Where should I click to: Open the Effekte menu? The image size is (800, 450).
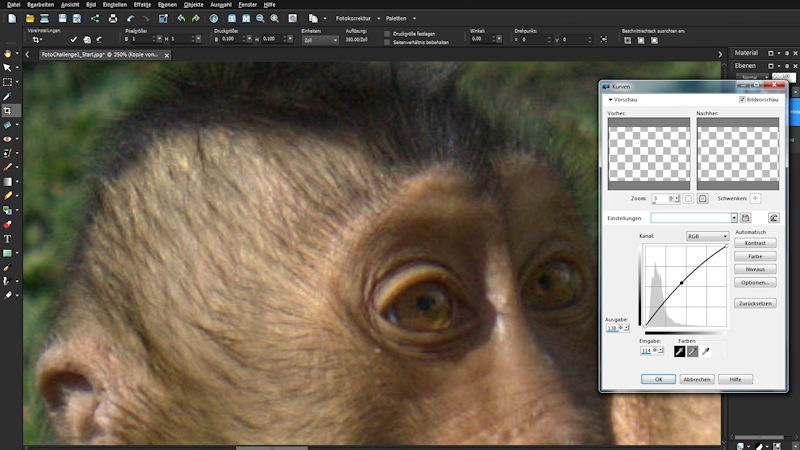142,5
